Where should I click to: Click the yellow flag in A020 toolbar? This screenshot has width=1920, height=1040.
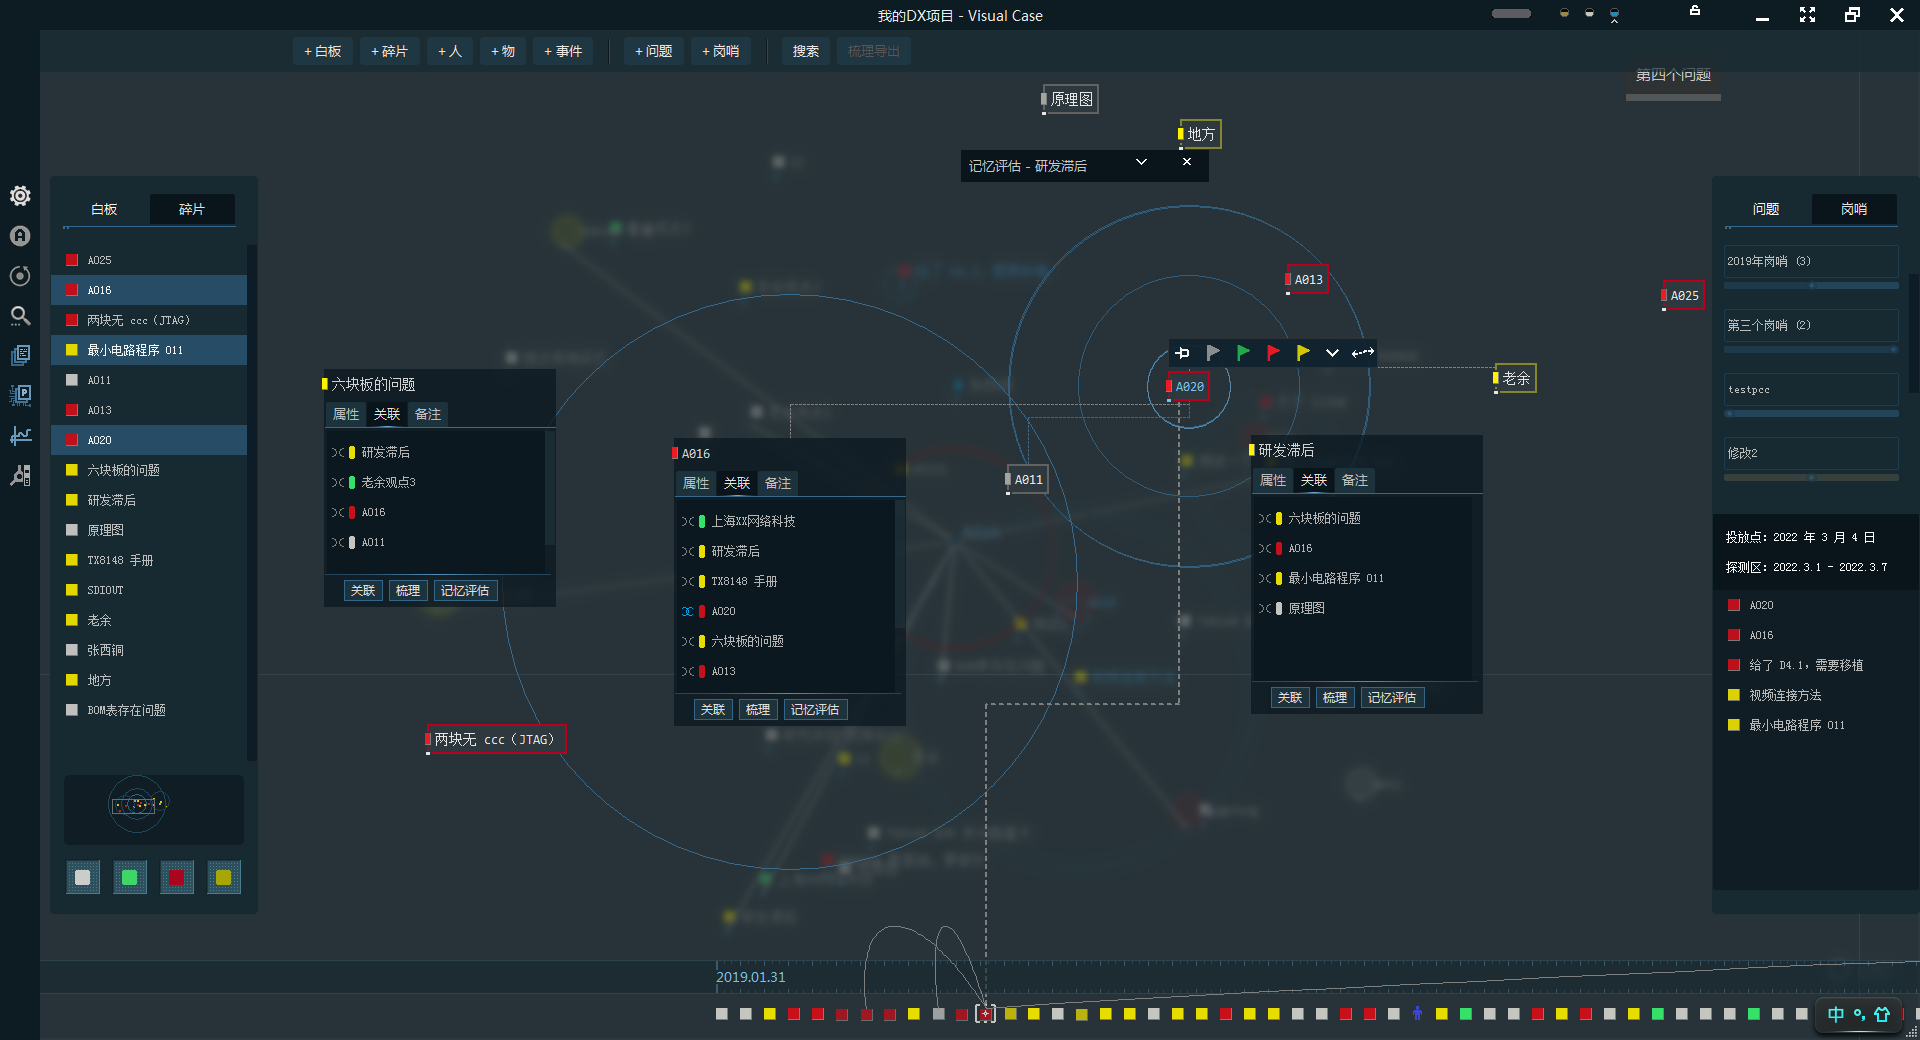point(1303,353)
